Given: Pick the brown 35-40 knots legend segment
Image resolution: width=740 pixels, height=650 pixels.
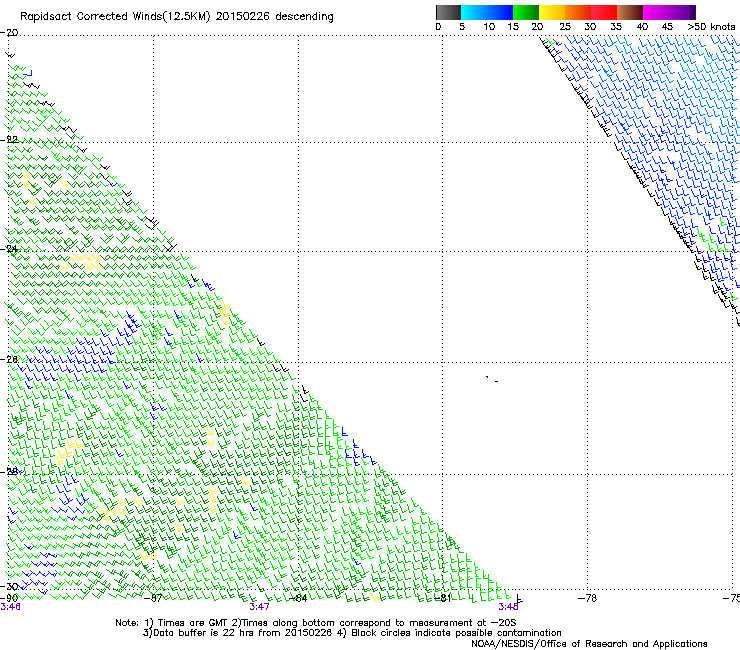Looking at the screenshot, I should [x=630, y=12].
